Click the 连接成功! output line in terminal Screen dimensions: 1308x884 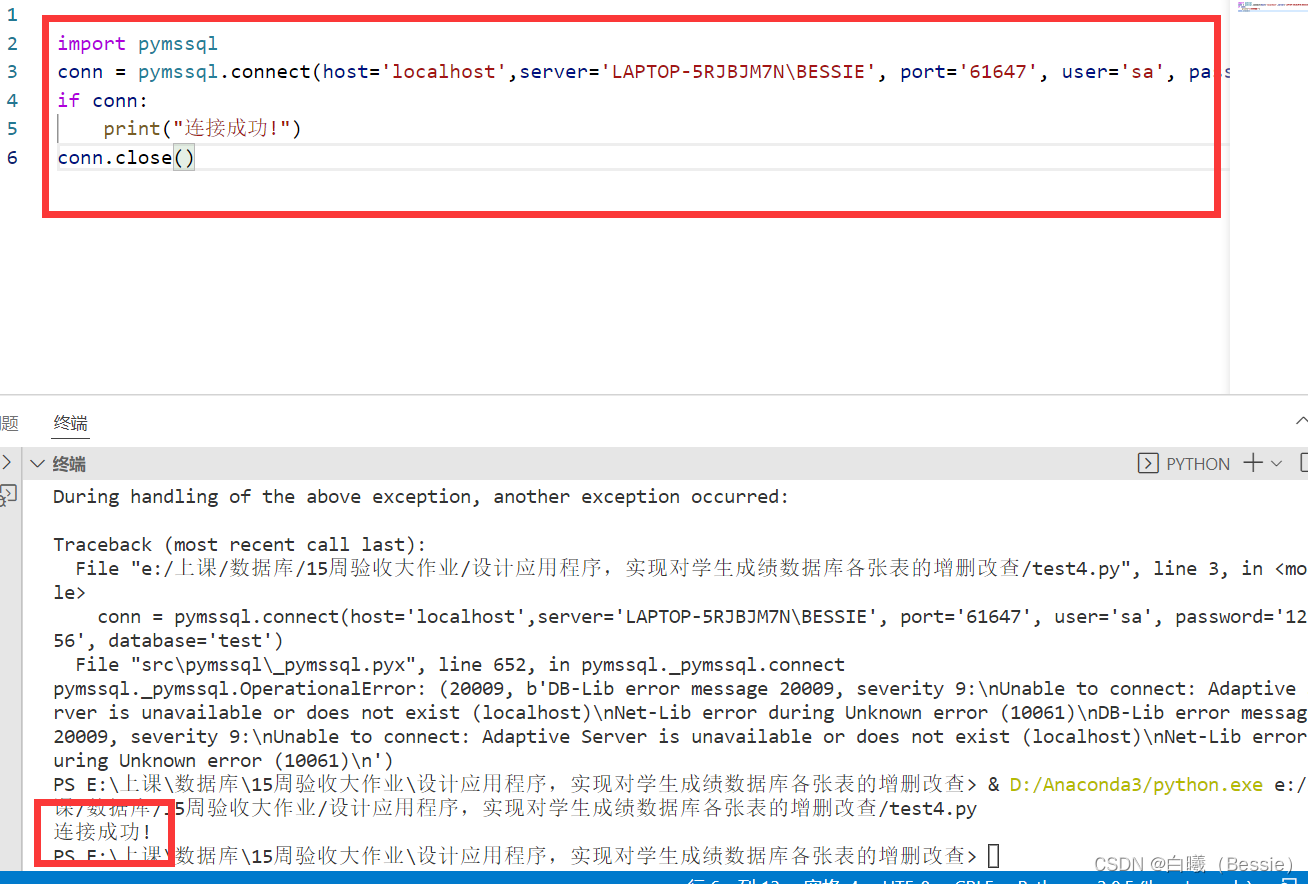click(102, 832)
